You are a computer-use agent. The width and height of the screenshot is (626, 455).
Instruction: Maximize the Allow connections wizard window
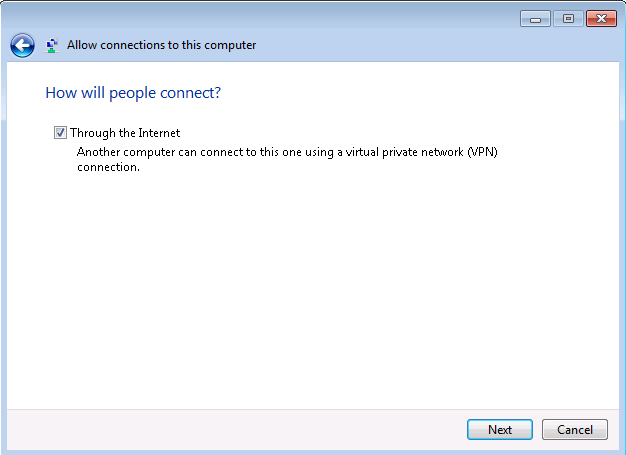click(x=567, y=19)
